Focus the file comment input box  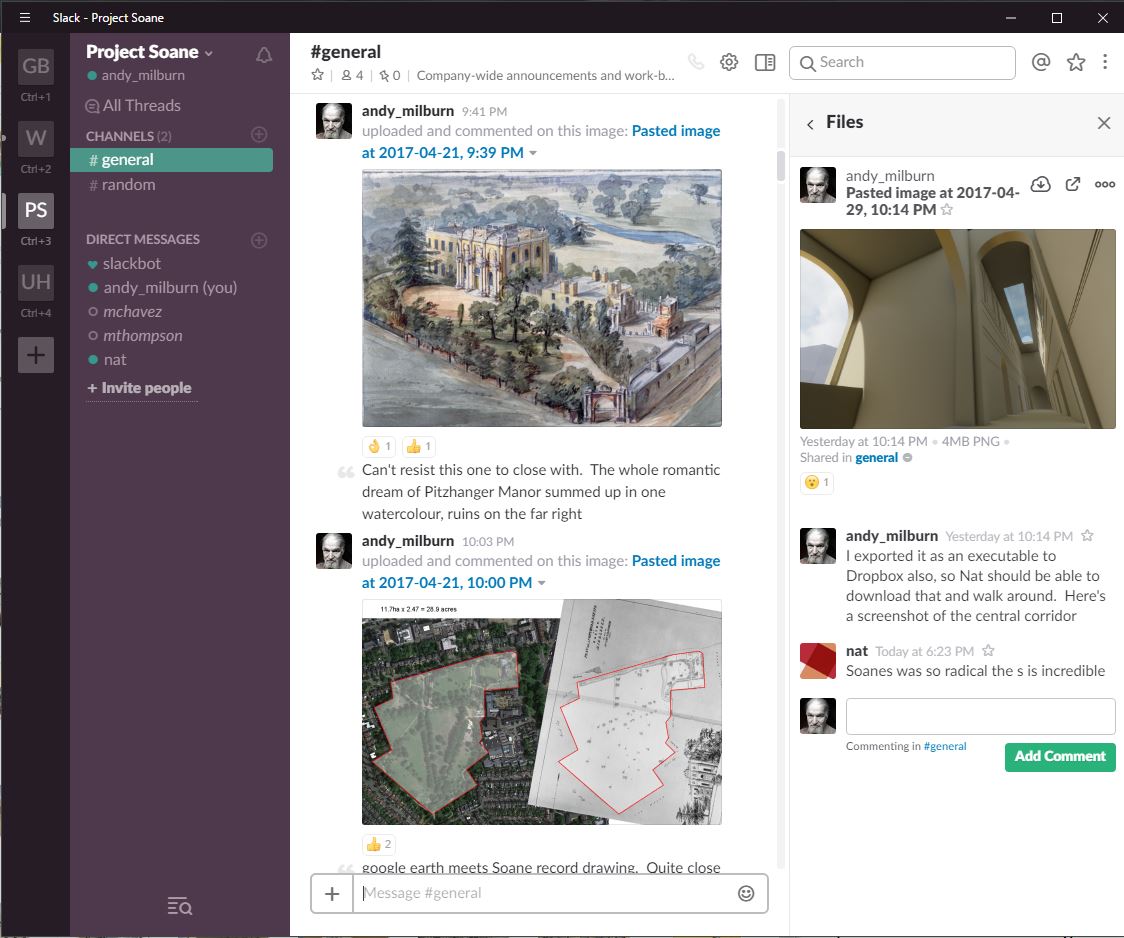(x=981, y=717)
